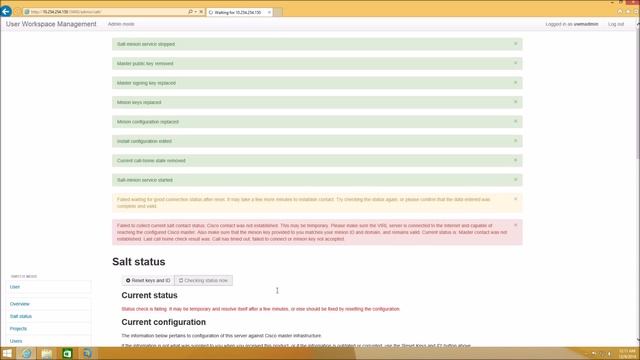This screenshot has height=360, width=640.
Task: Click the browser Home icon
Action: 620,12
